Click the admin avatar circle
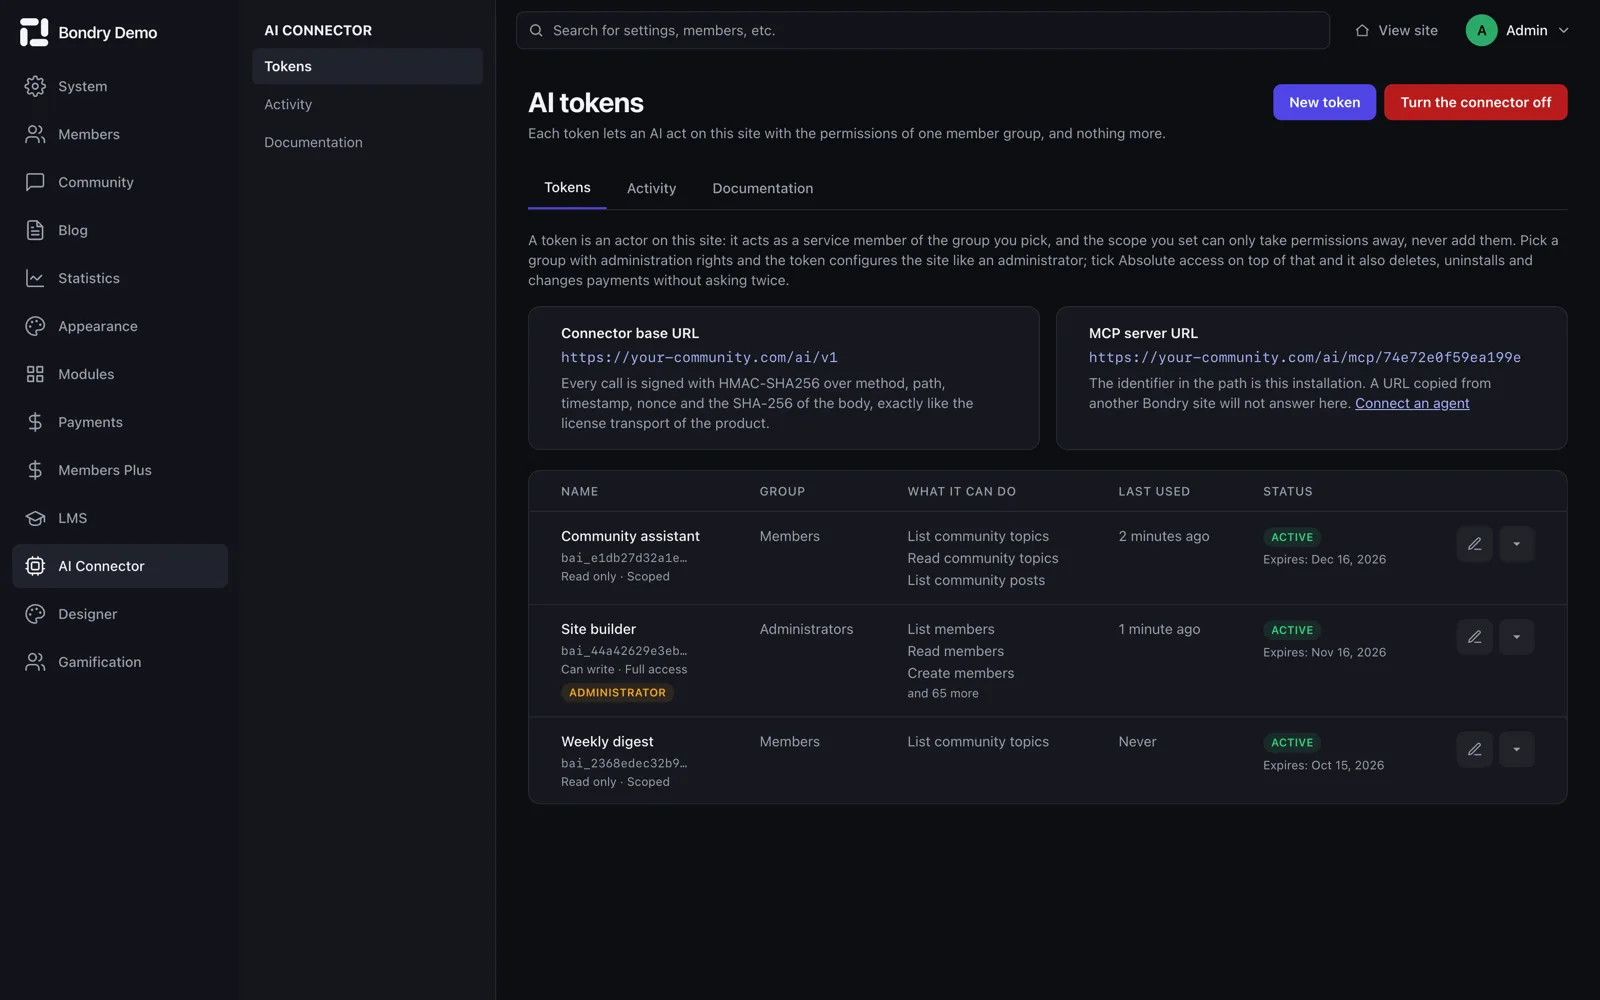This screenshot has height=1000, width=1600. click(1481, 30)
